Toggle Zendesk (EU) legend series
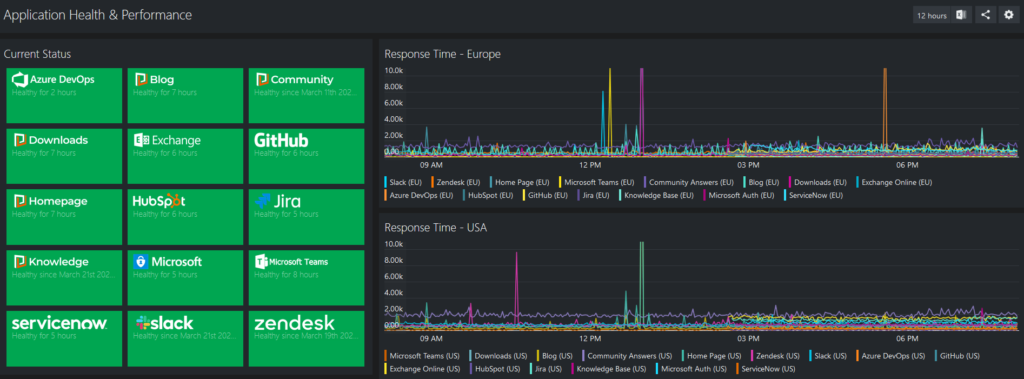Screen dimensions: 1024x379 [456, 182]
